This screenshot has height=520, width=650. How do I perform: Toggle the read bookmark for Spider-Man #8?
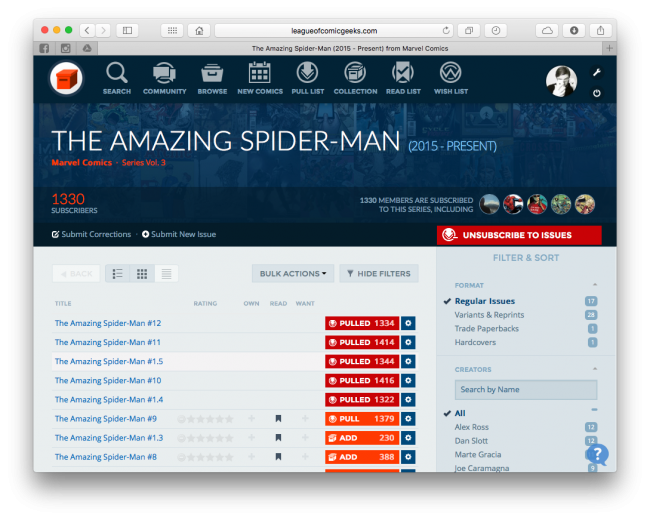pyautogui.click(x=279, y=457)
